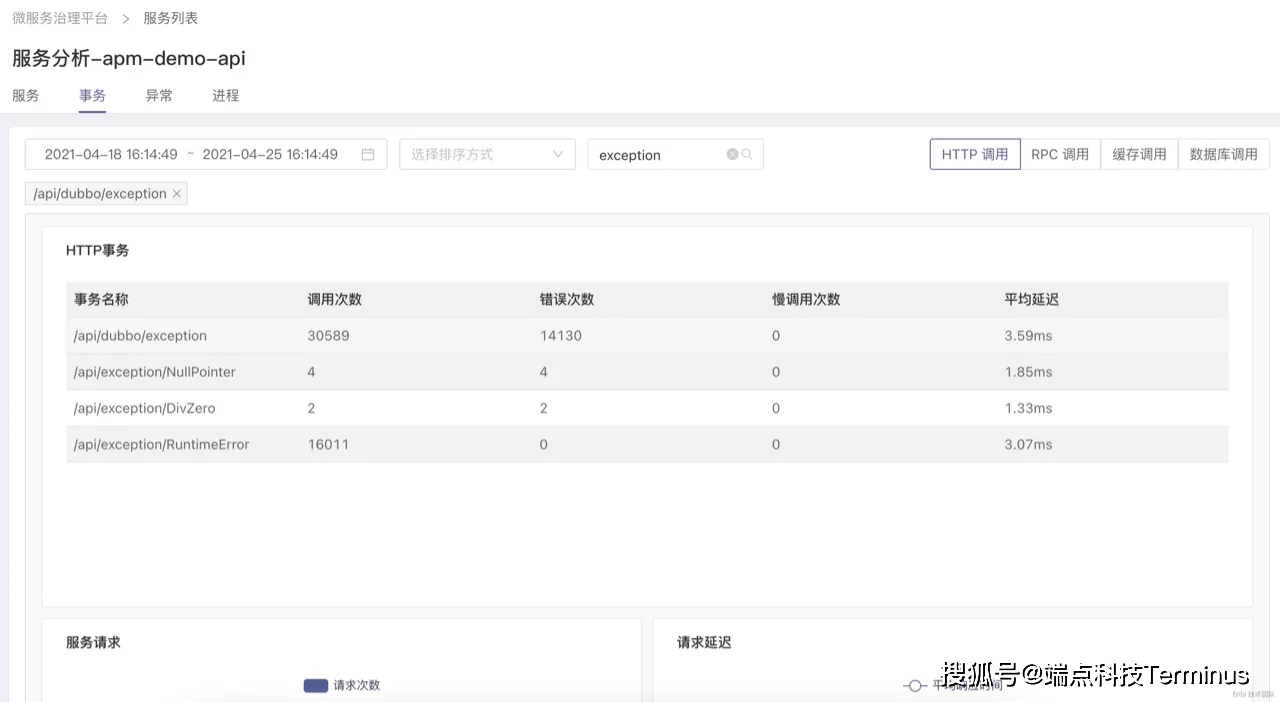Click the start date 2021-04-18 field
Viewport: 1280px width, 702px height.
click(x=111, y=154)
